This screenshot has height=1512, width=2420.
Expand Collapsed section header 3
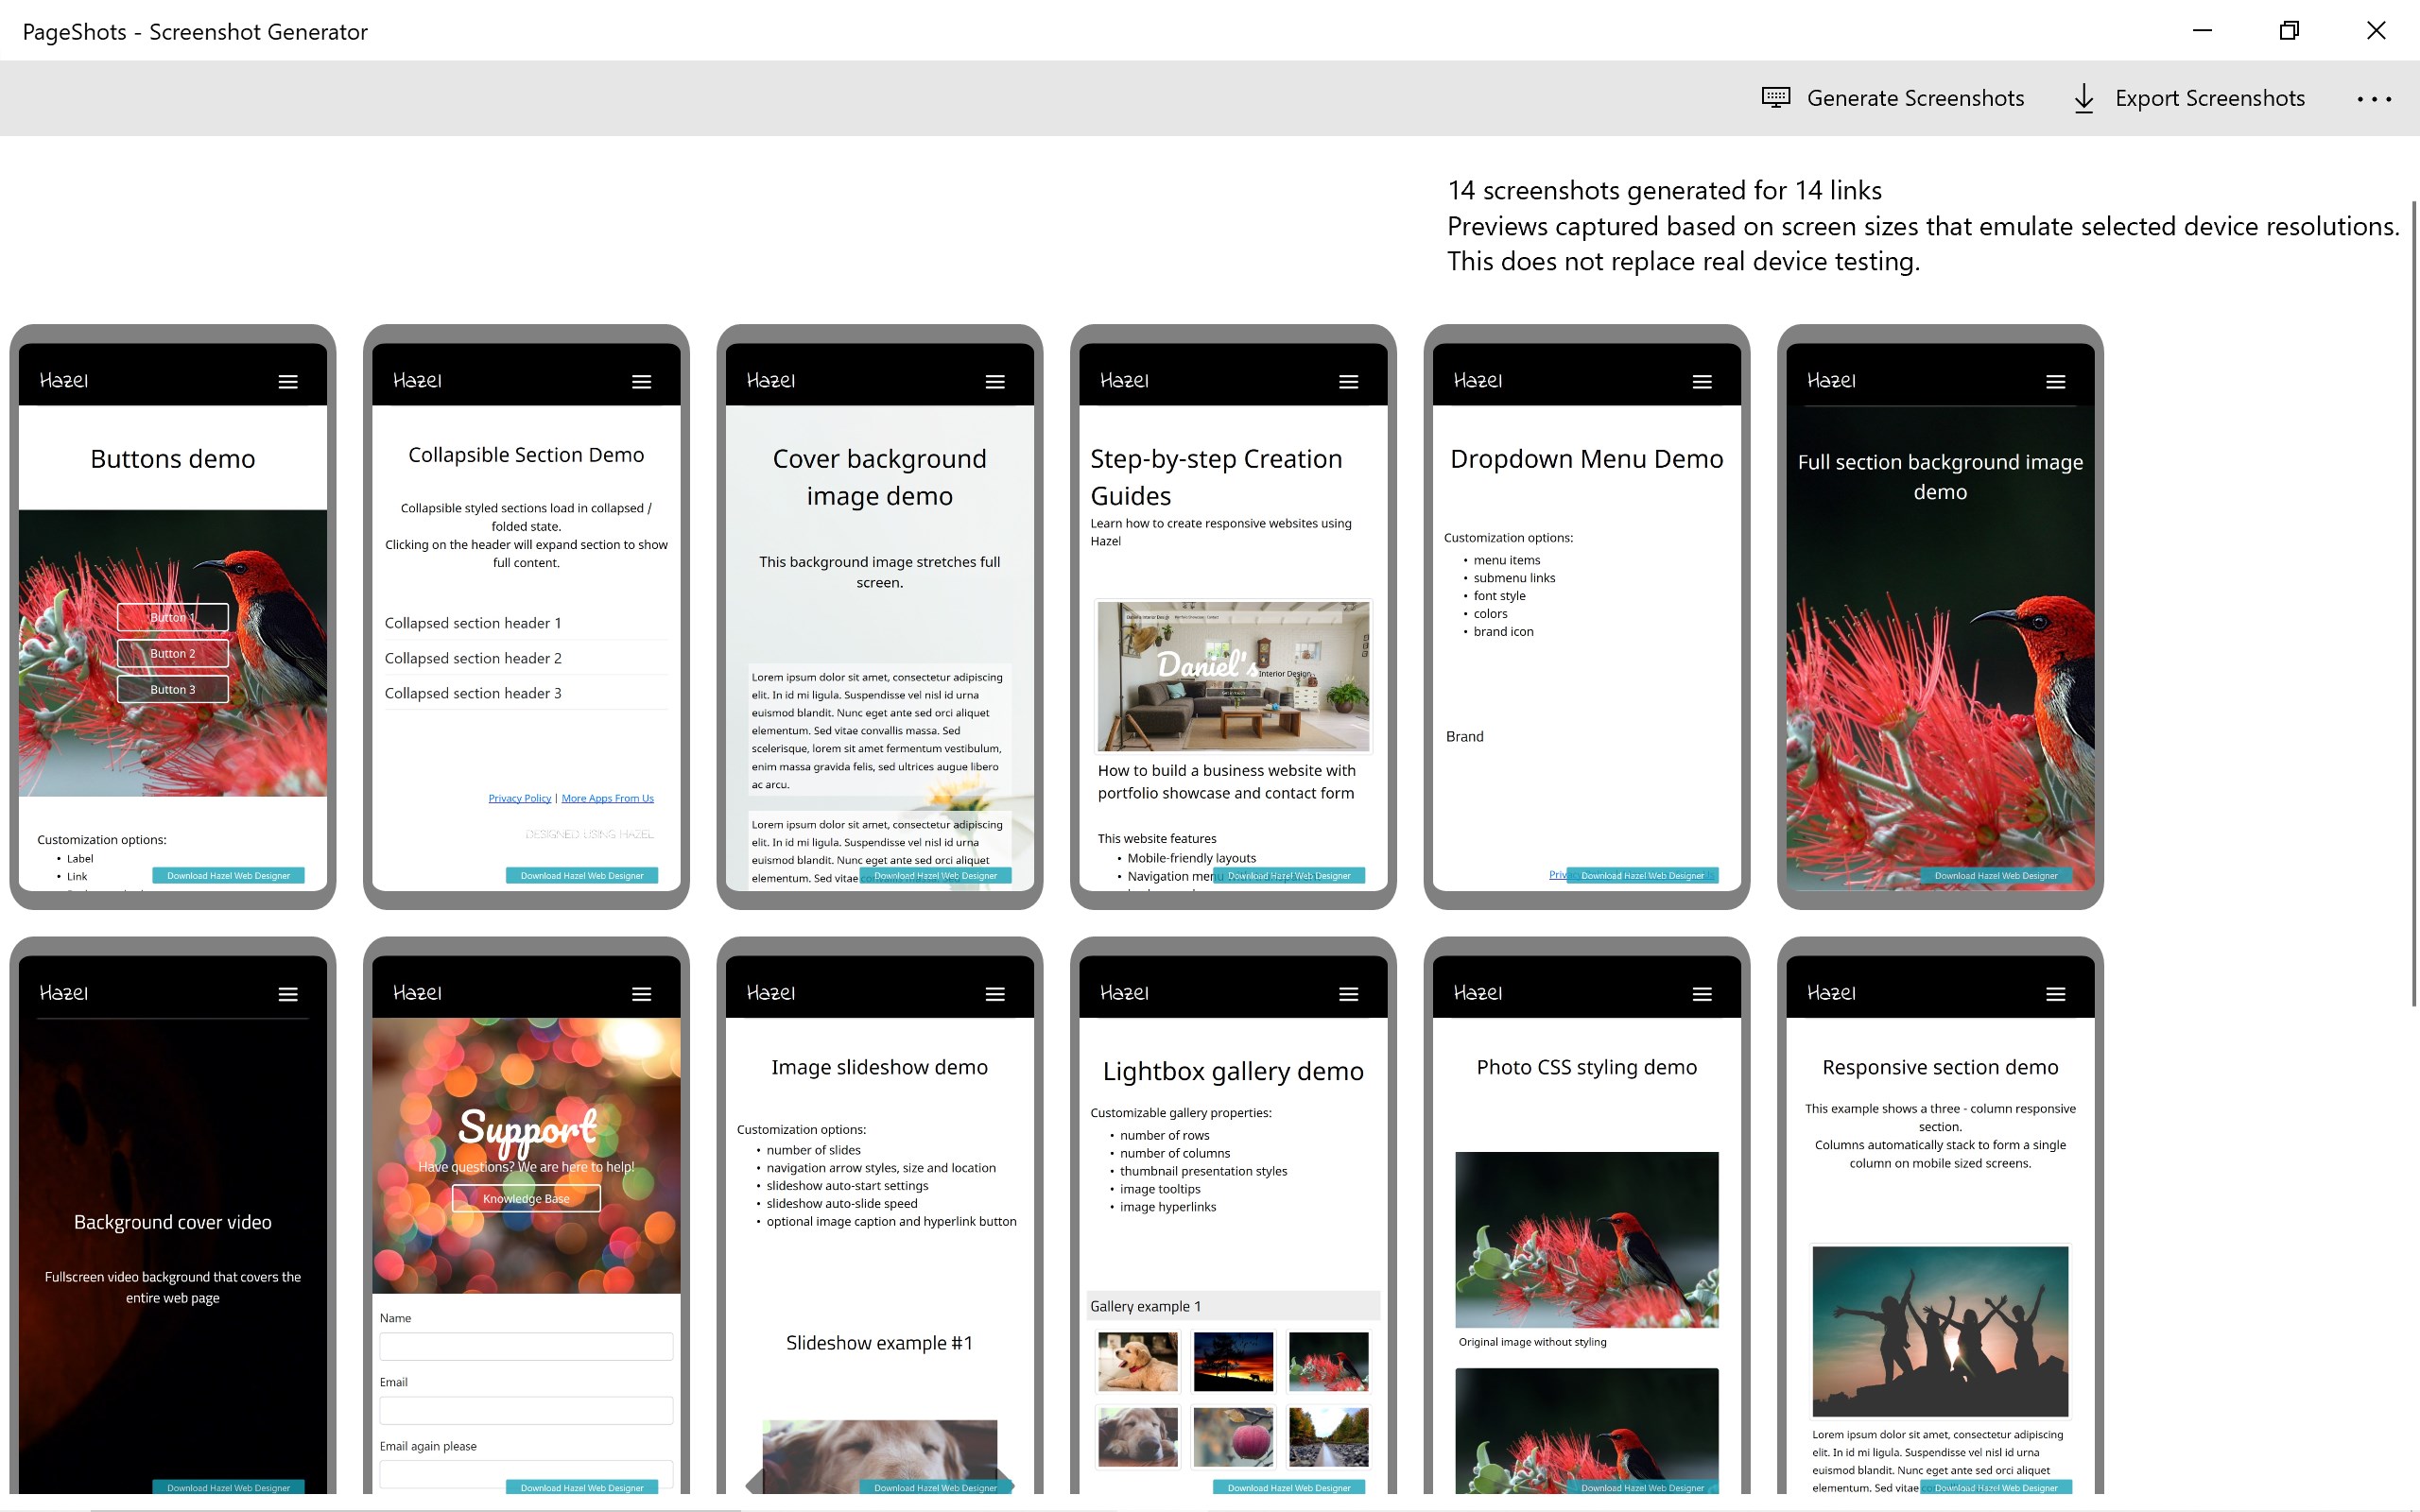tap(472, 692)
